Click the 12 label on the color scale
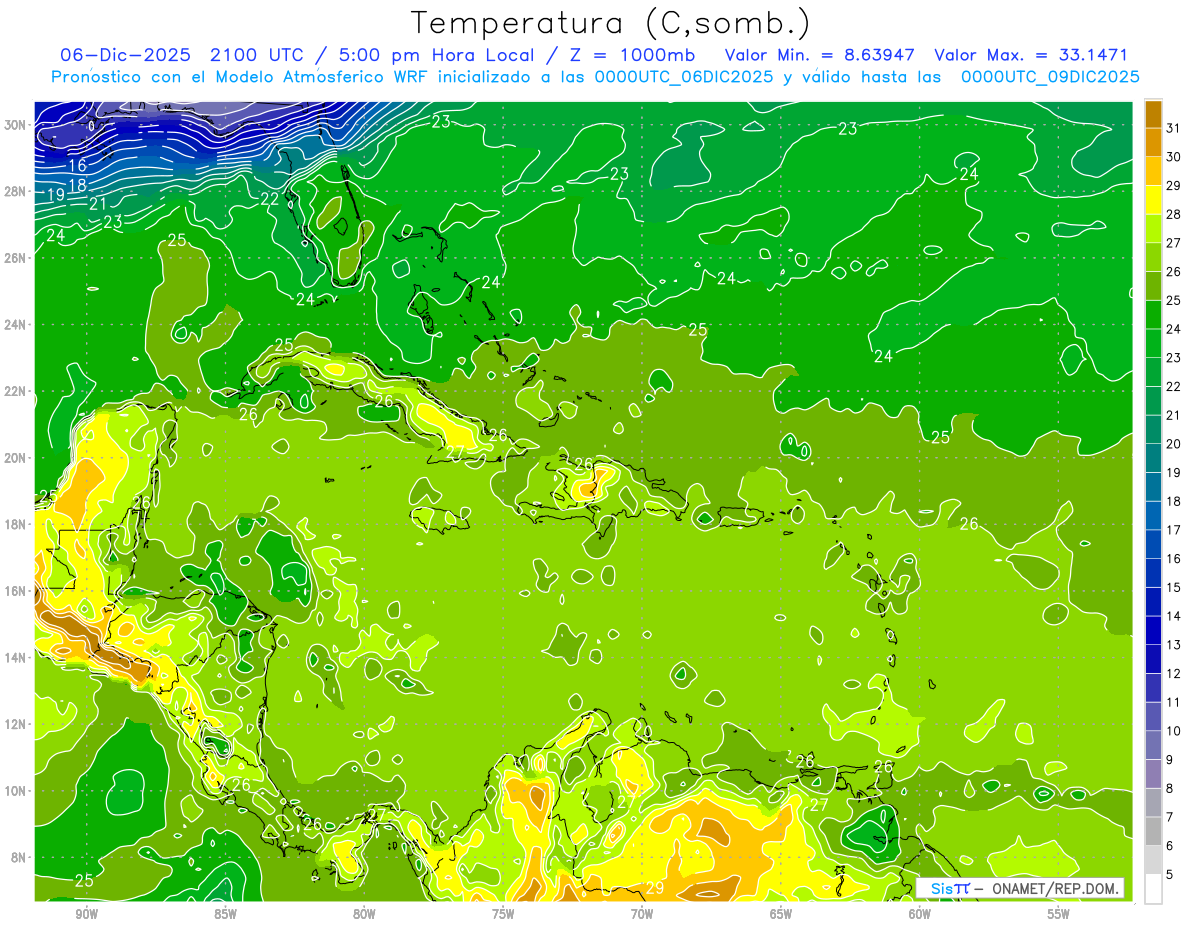Viewport: 1200px width, 927px height. [1174, 673]
